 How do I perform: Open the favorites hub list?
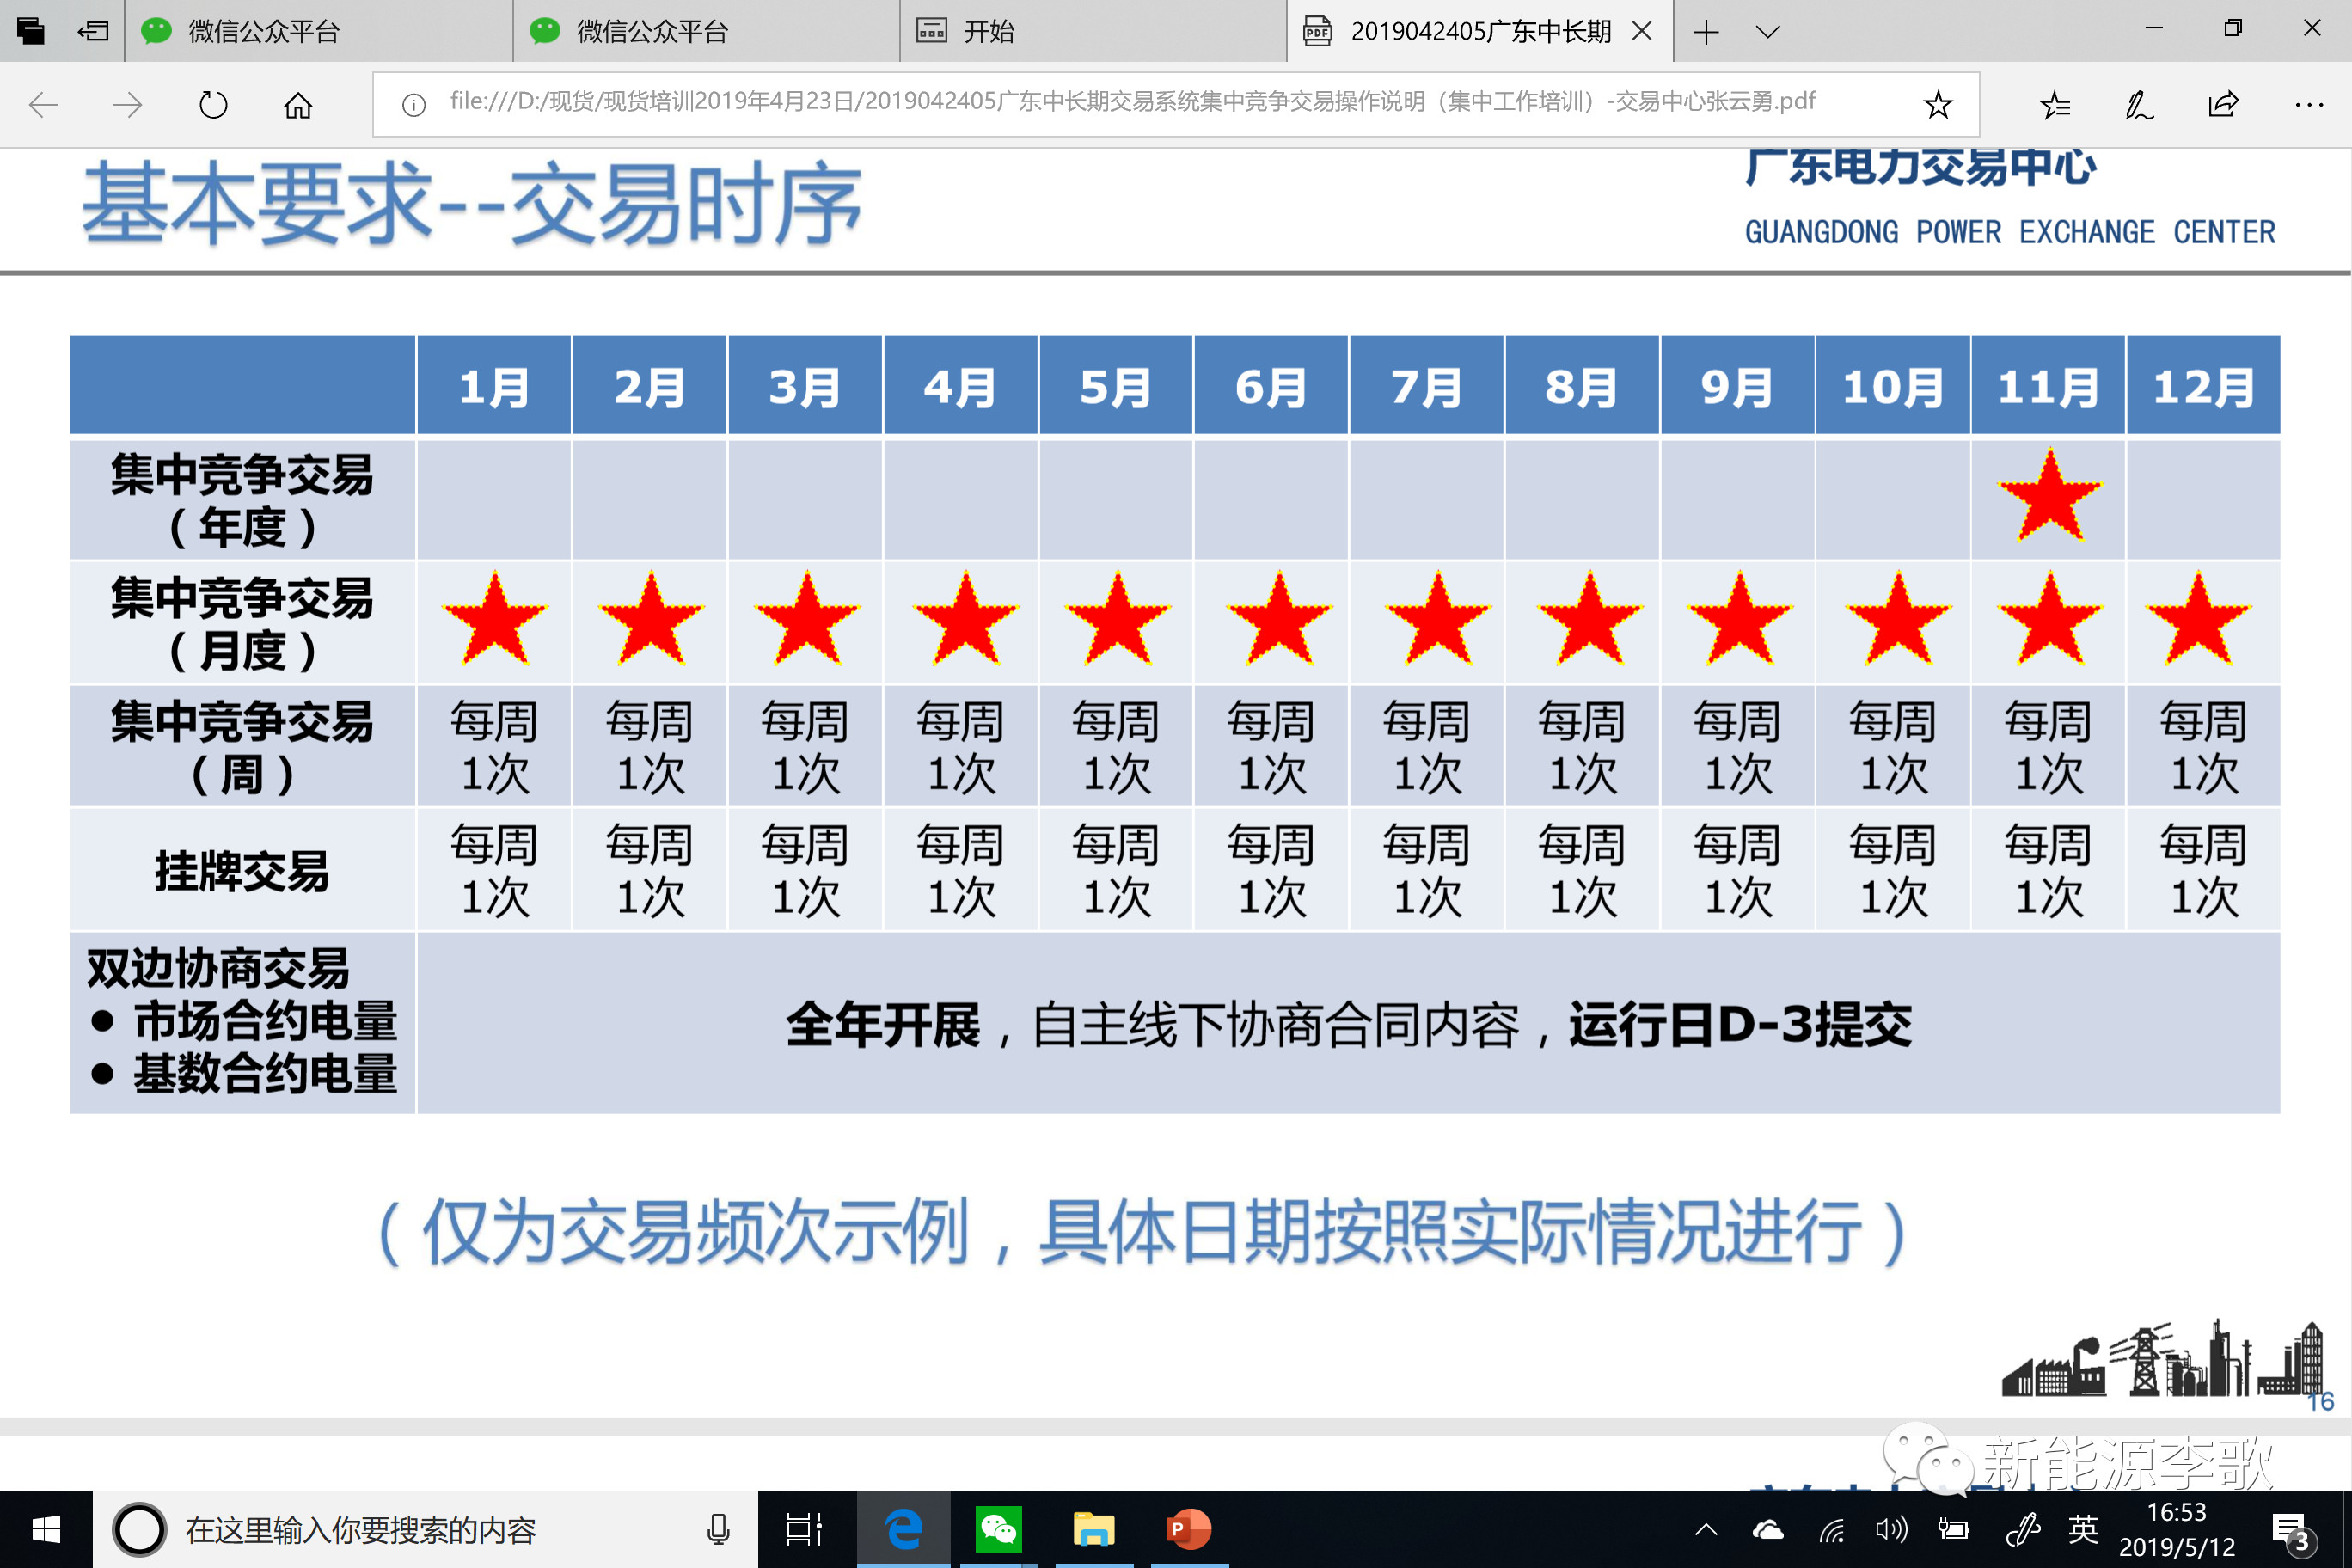pyautogui.click(x=2055, y=105)
